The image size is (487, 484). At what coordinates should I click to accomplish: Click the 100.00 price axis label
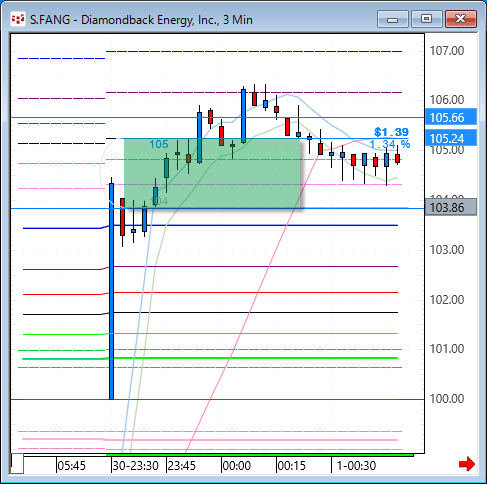point(447,399)
